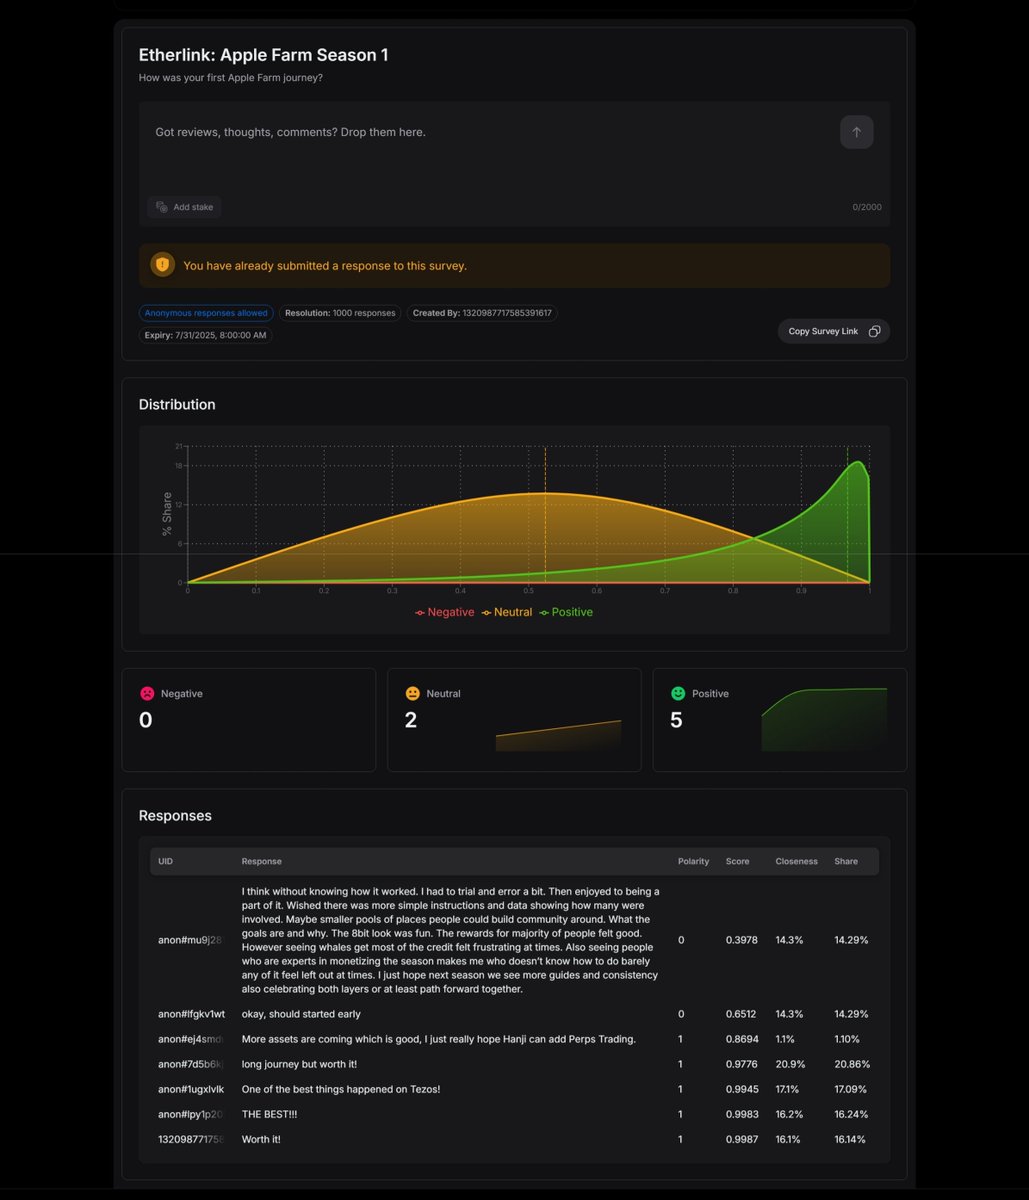The width and height of the screenshot is (1029, 1200).
Task: Copy the survey link
Action: (834, 331)
